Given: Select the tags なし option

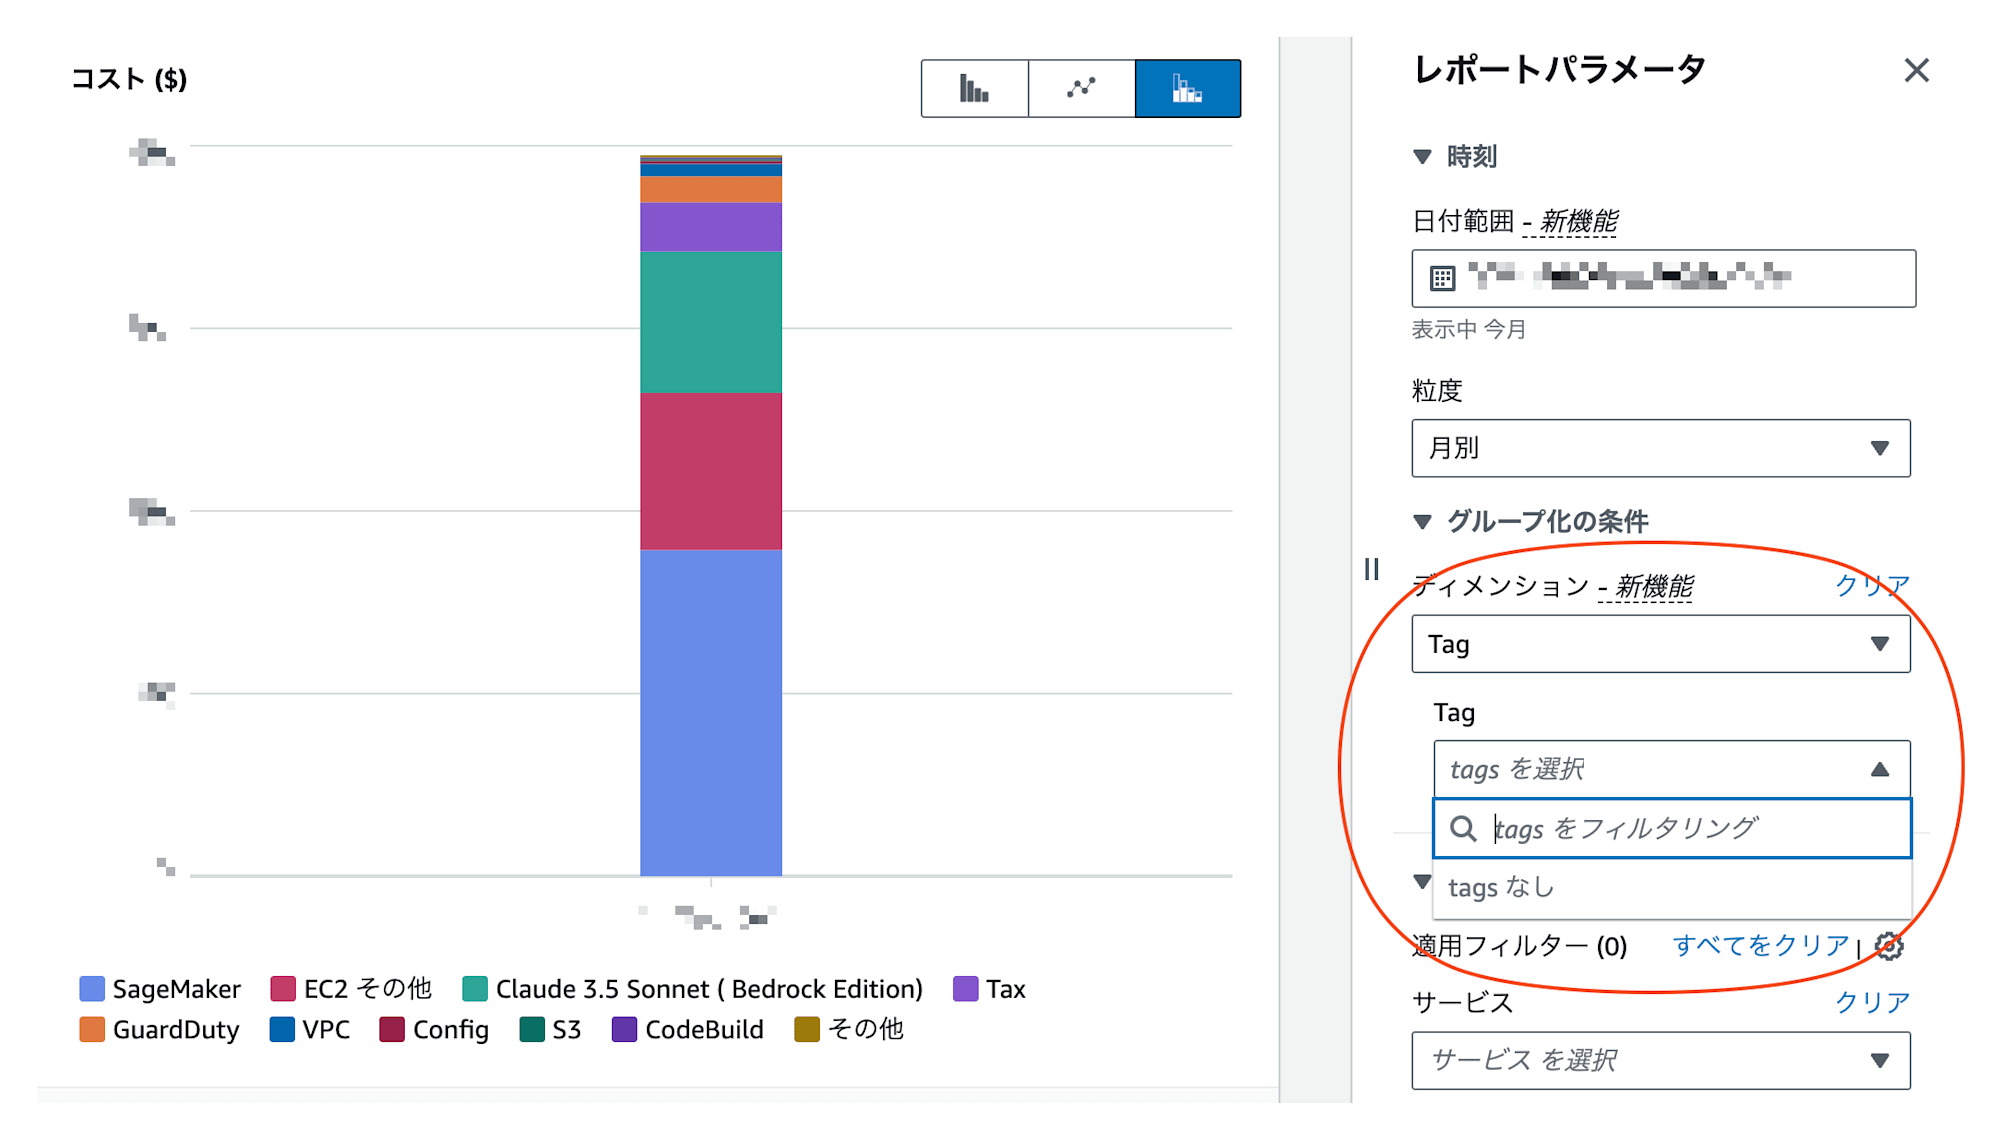Looking at the screenshot, I should pos(1672,887).
